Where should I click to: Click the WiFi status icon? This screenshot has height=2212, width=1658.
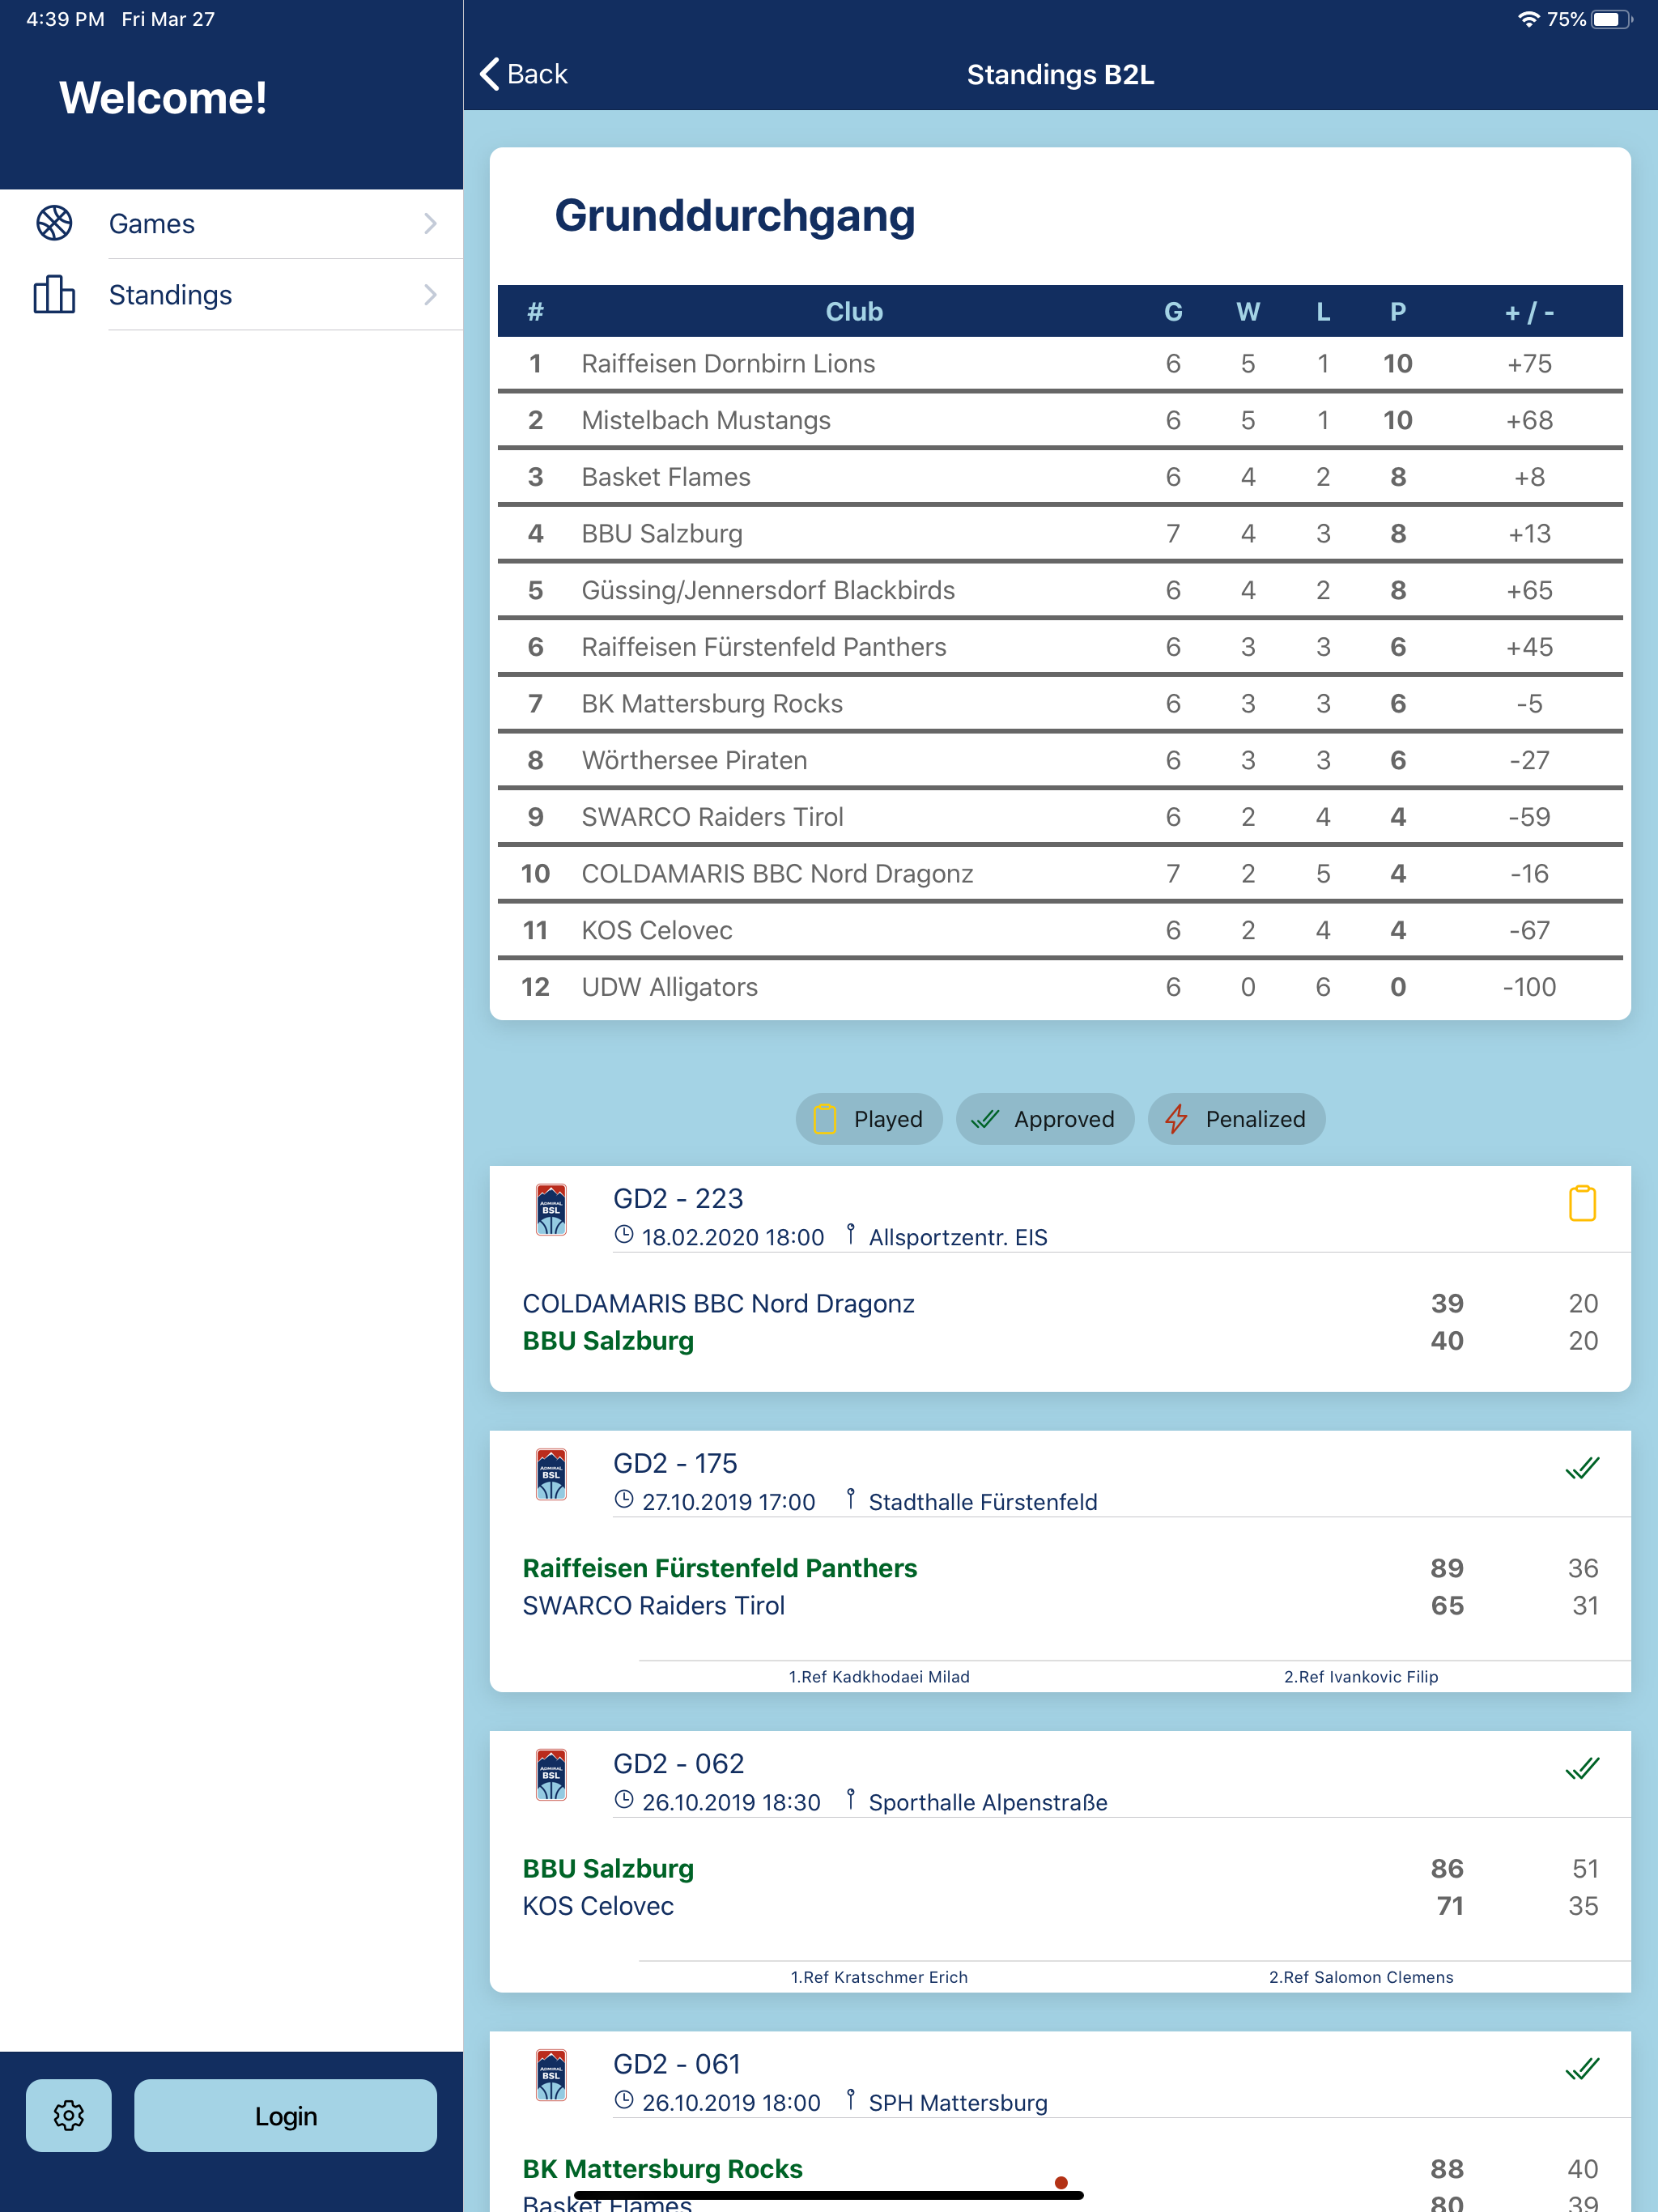pos(1528,19)
